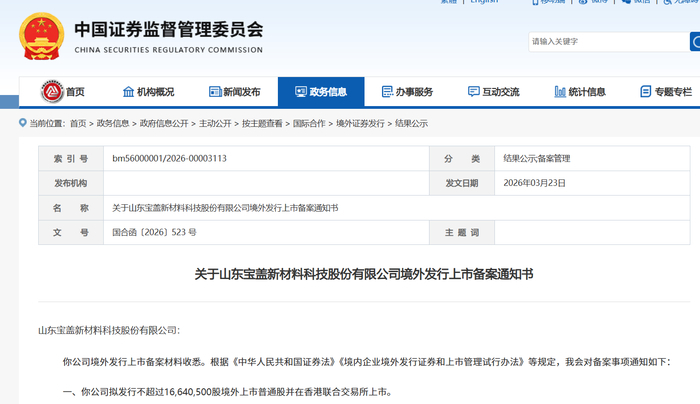Click the newspaper icon for 新闻发布

215,92
